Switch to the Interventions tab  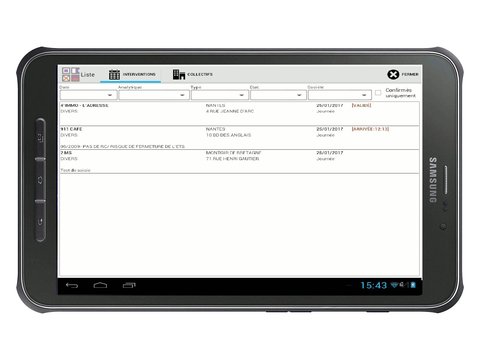tap(131, 75)
